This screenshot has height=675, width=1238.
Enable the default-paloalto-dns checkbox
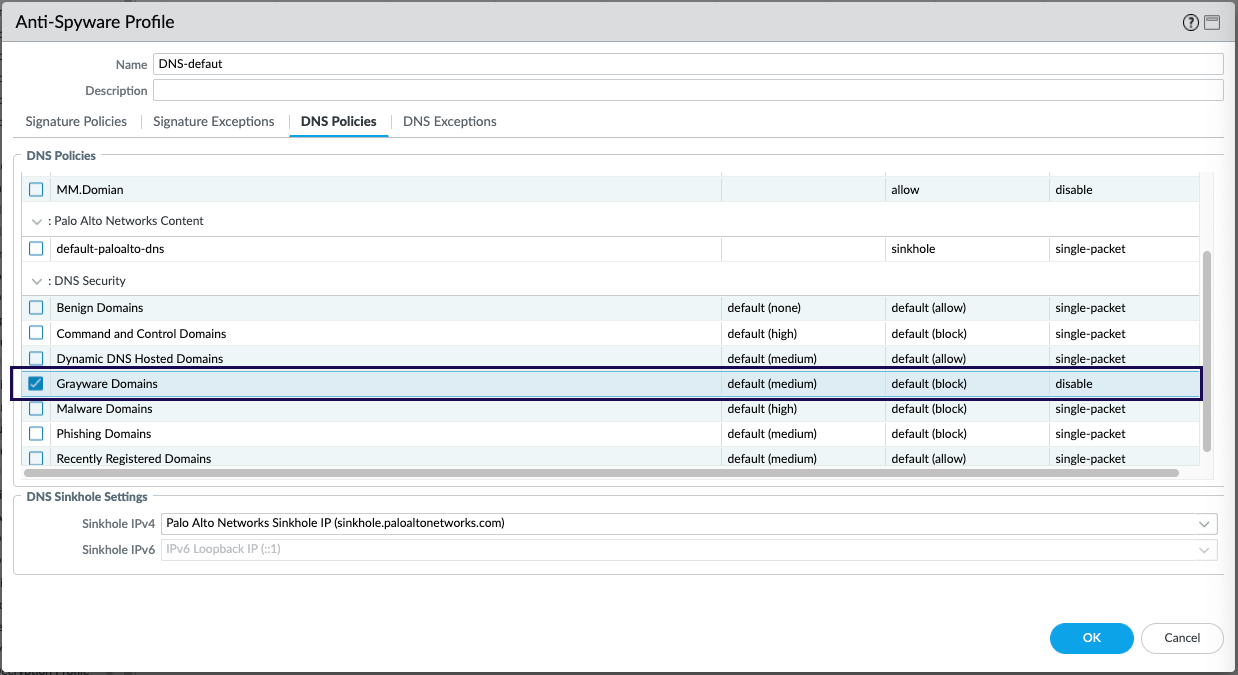pyautogui.click(x=36, y=249)
